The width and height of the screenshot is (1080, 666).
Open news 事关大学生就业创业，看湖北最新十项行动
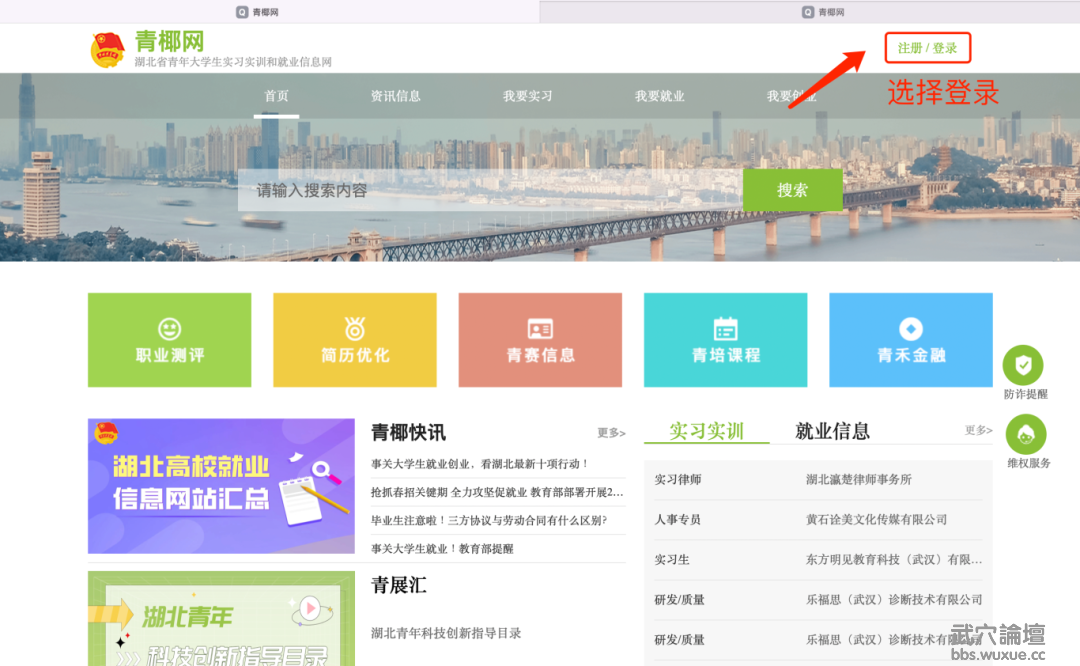pos(479,464)
